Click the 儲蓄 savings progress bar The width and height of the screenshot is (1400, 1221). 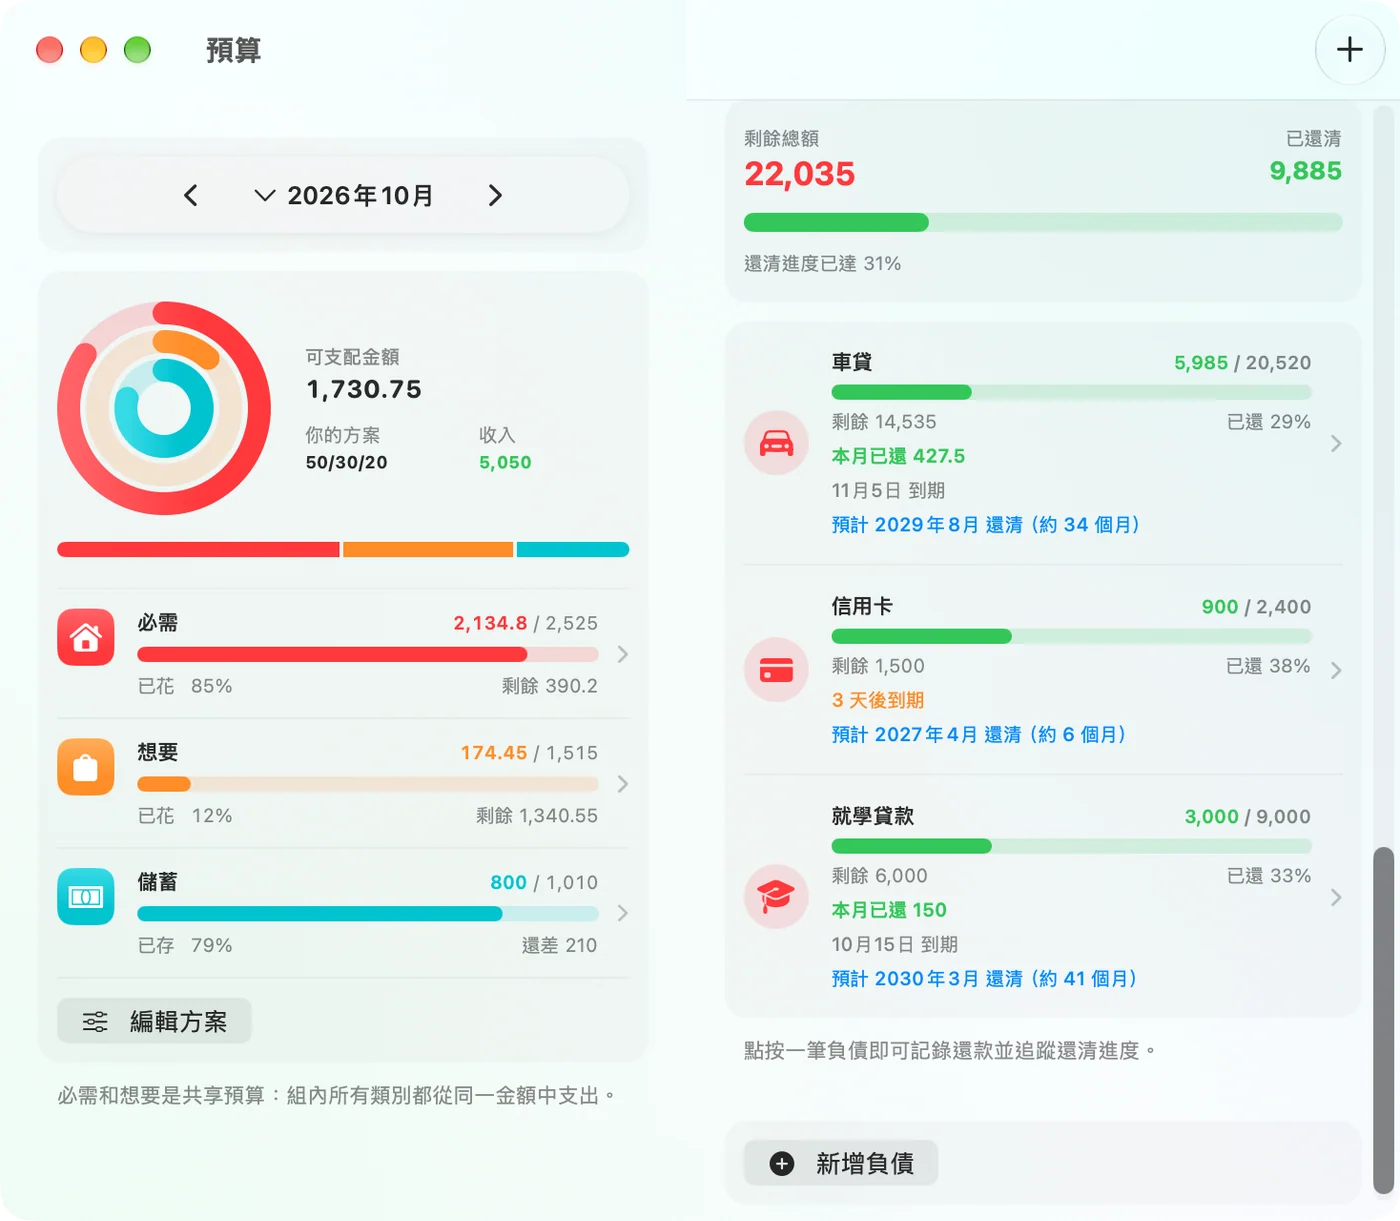368,913
